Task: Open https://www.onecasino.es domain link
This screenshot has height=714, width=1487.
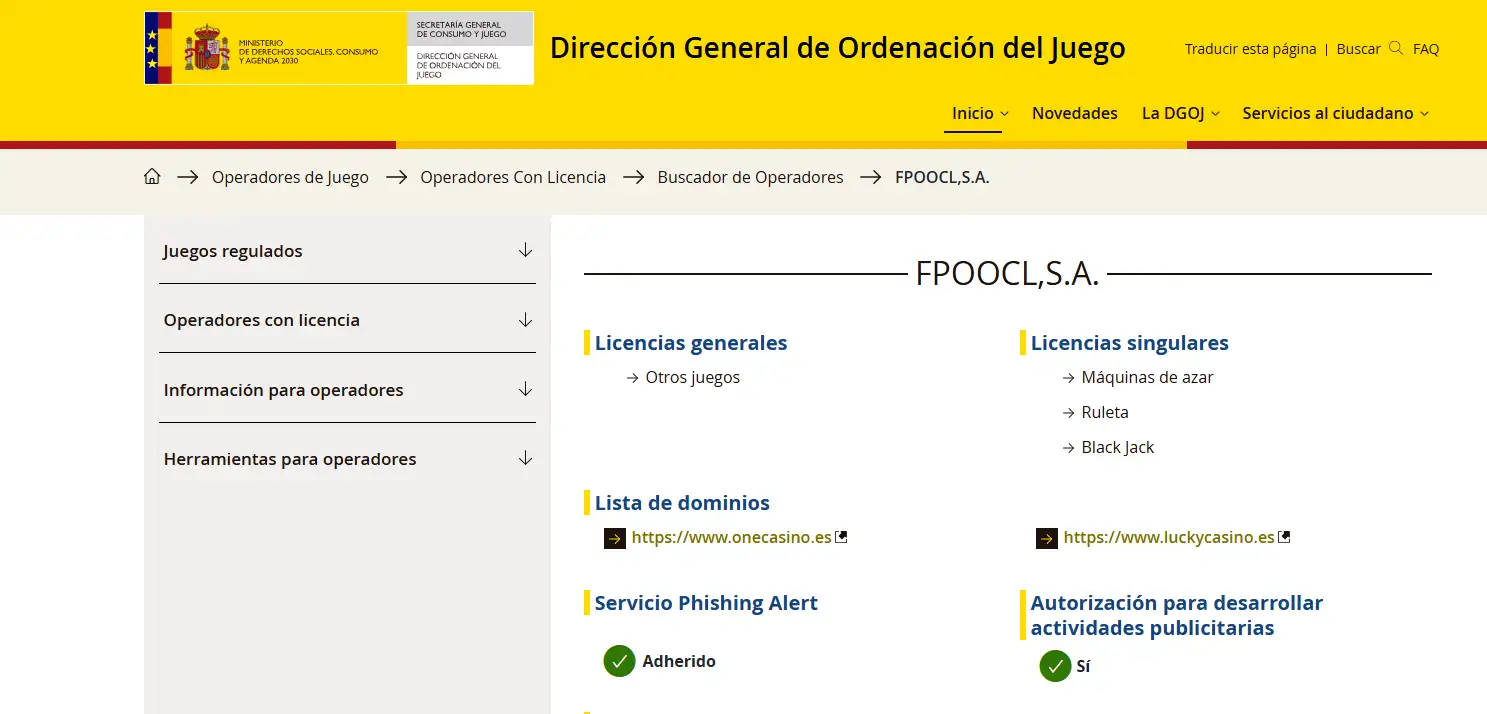Action: 731,537
